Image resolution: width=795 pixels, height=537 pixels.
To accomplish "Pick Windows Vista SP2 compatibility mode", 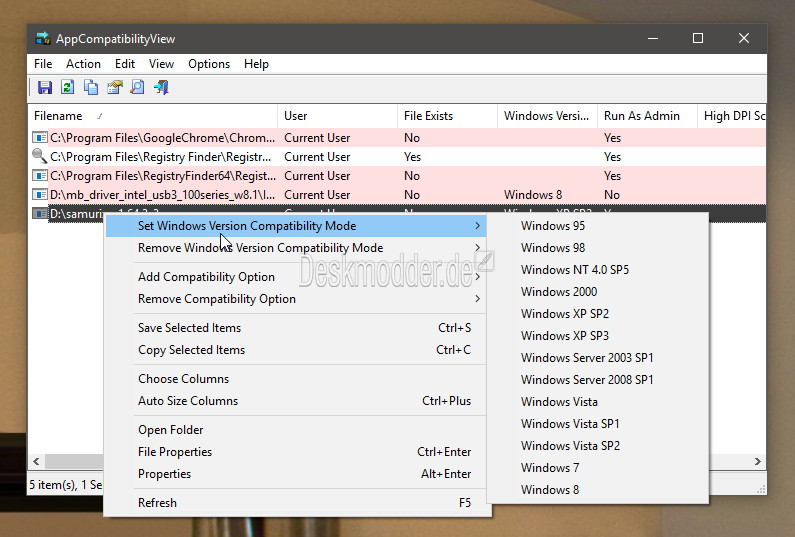I will click(x=597, y=446).
